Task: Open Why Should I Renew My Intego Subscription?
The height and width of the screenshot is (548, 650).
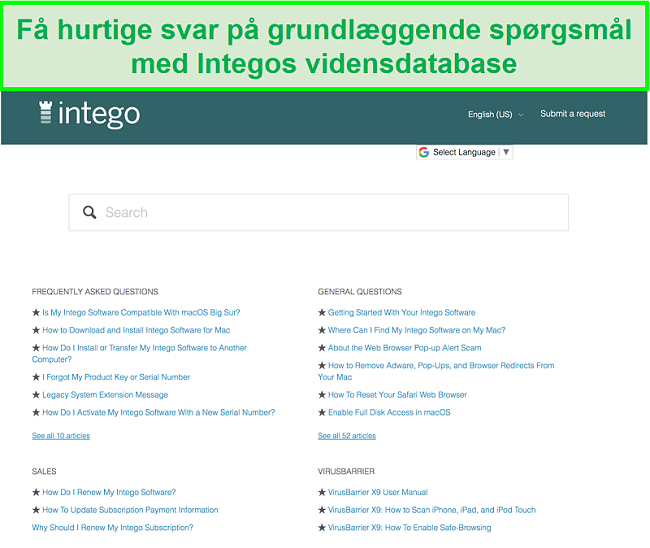Action: tap(113, 528)
